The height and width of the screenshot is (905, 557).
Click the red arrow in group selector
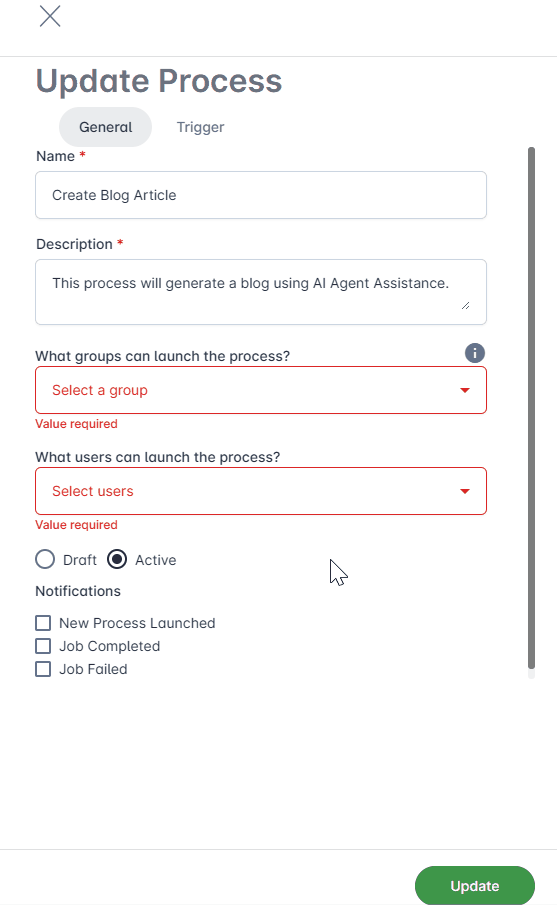(x=465, y=390)
